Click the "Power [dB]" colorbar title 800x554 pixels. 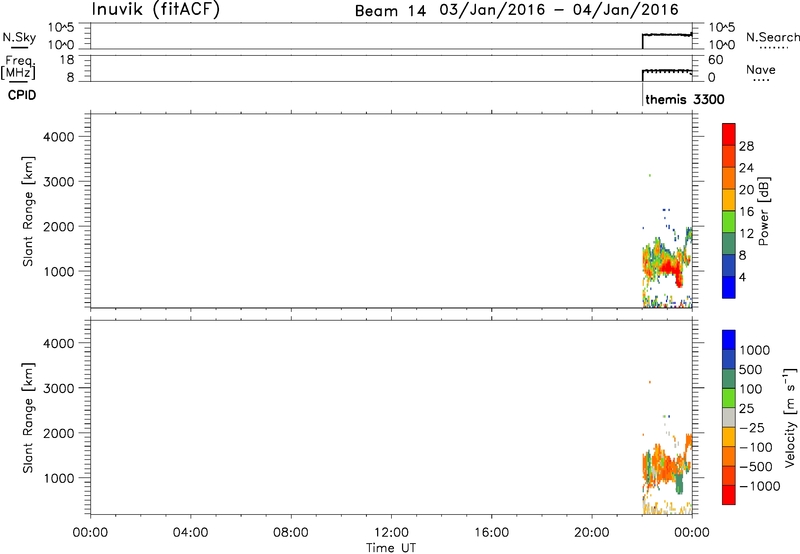tap(764, 211)
